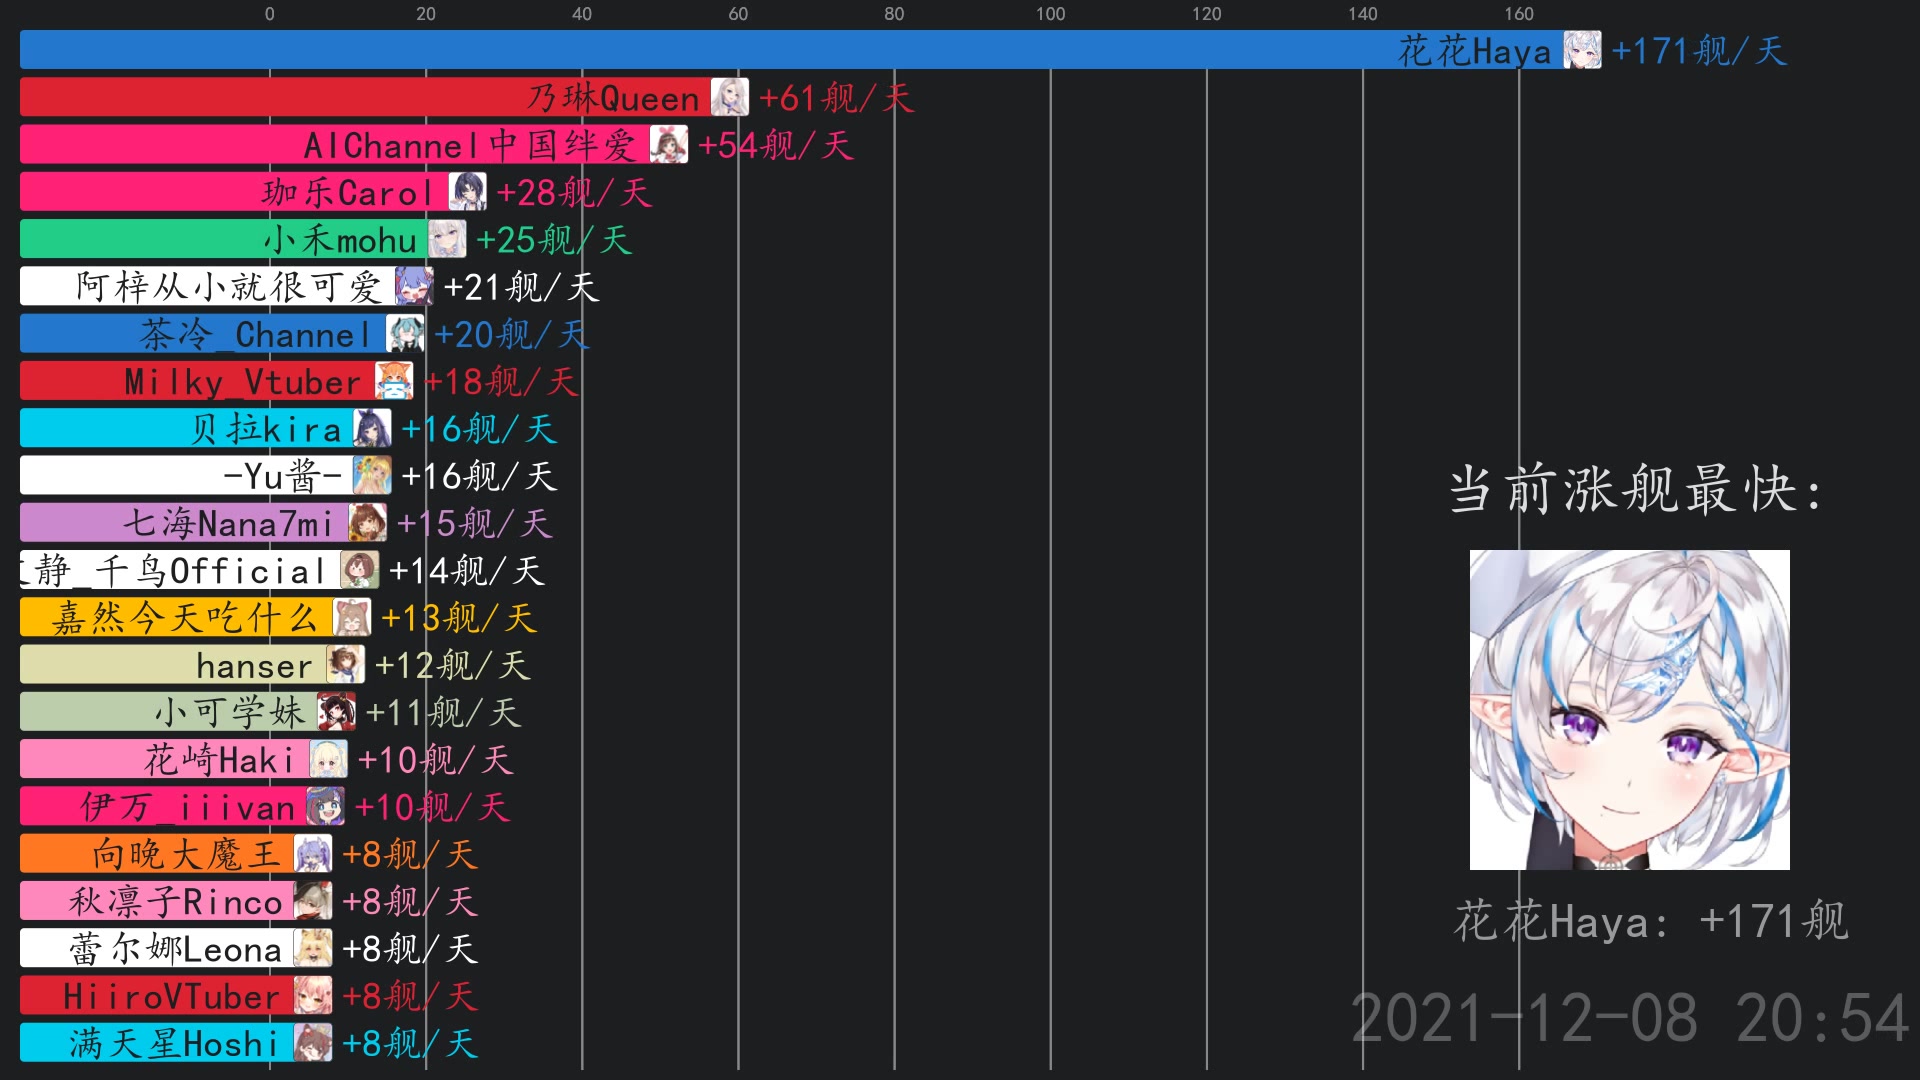1920x1080 pixels.
Task: Click the +18舰/天 value text
Action: pyautogui.click(x=501, y=382)
